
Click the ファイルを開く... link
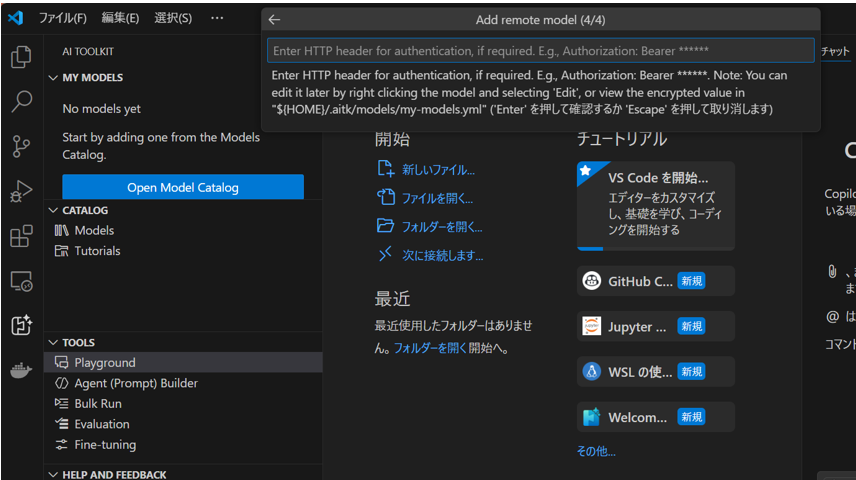pyautogui.click(x=437, y=198)
